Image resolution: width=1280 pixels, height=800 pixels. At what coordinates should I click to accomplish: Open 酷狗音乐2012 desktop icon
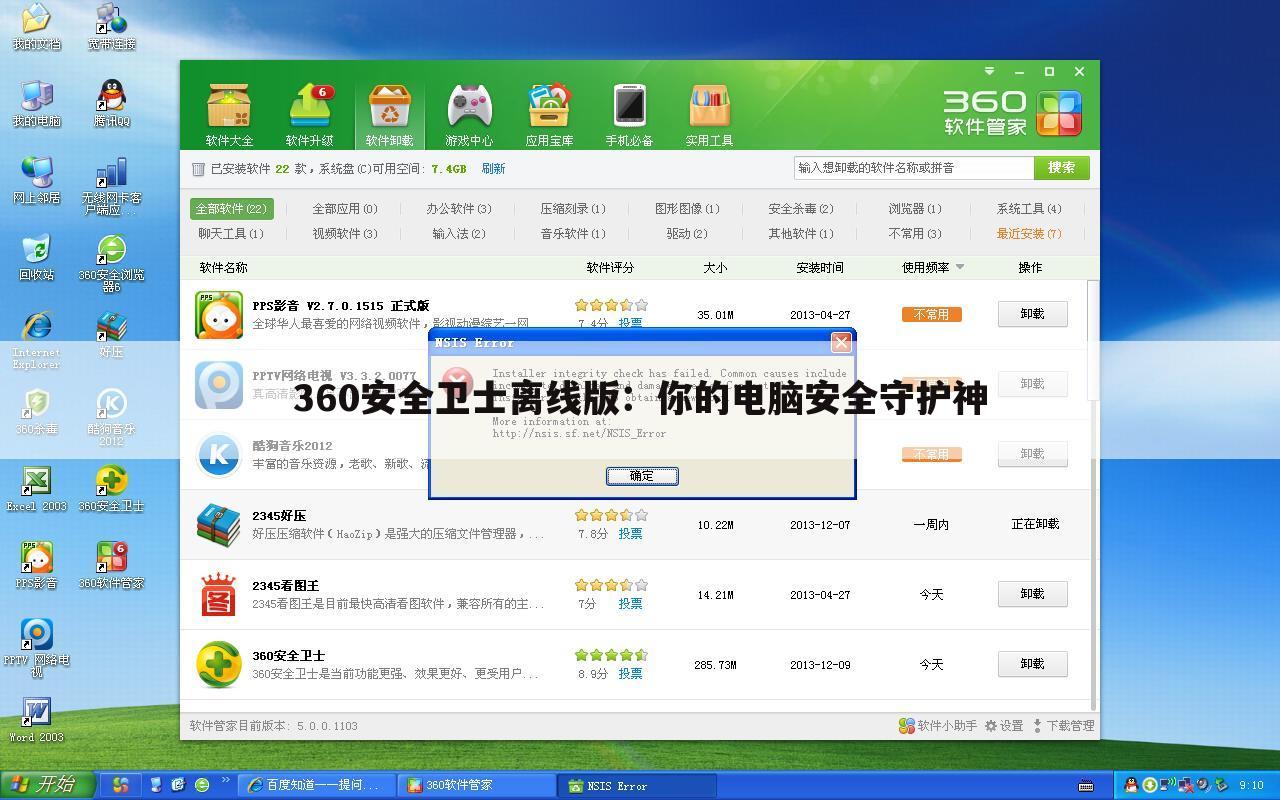click(112, 418)
